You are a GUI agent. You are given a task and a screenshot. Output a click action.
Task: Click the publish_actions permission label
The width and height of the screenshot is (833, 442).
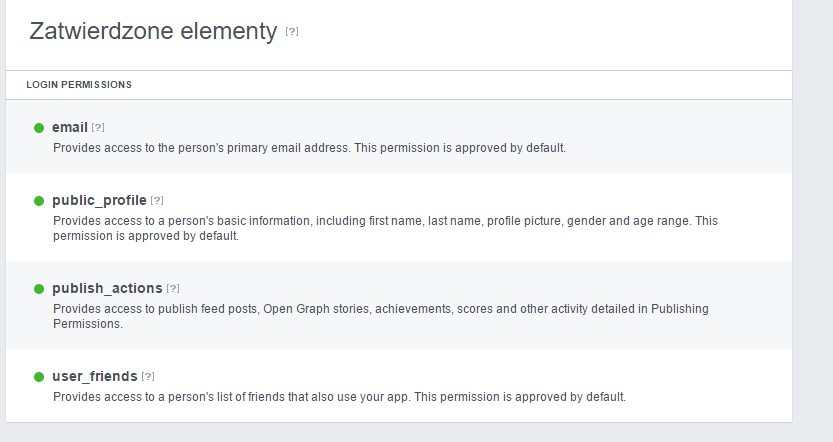click(108, 289)
